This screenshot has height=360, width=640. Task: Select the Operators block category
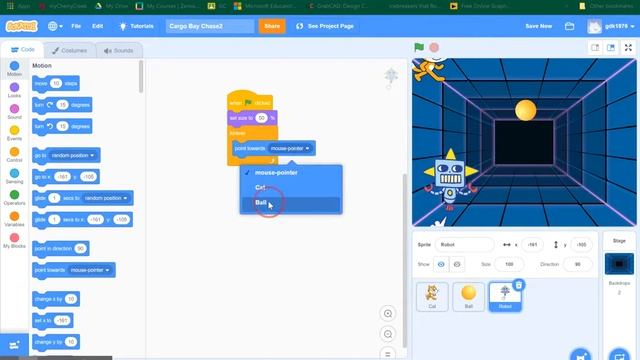pos(14,198)
